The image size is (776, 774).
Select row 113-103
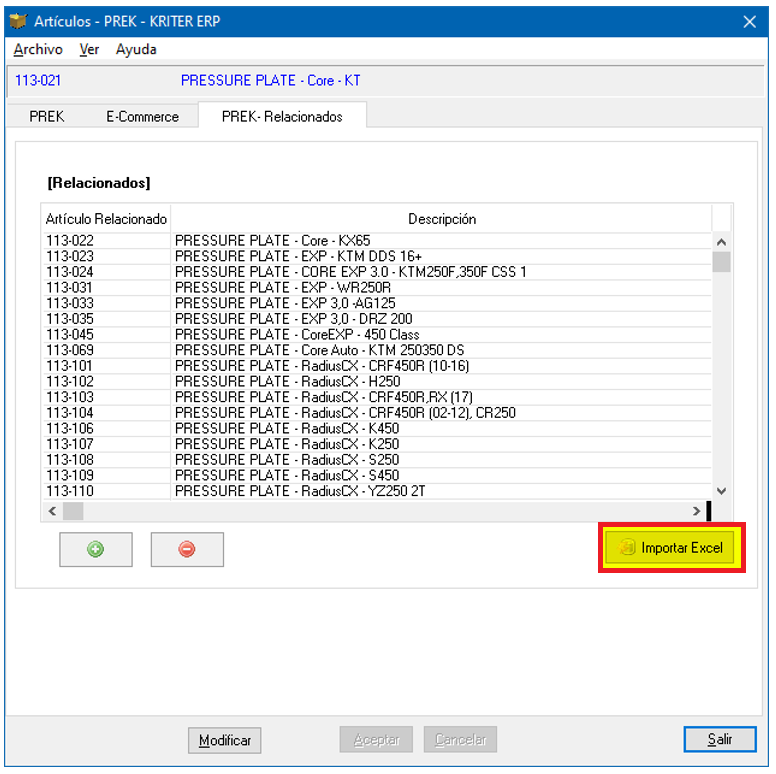377,397
